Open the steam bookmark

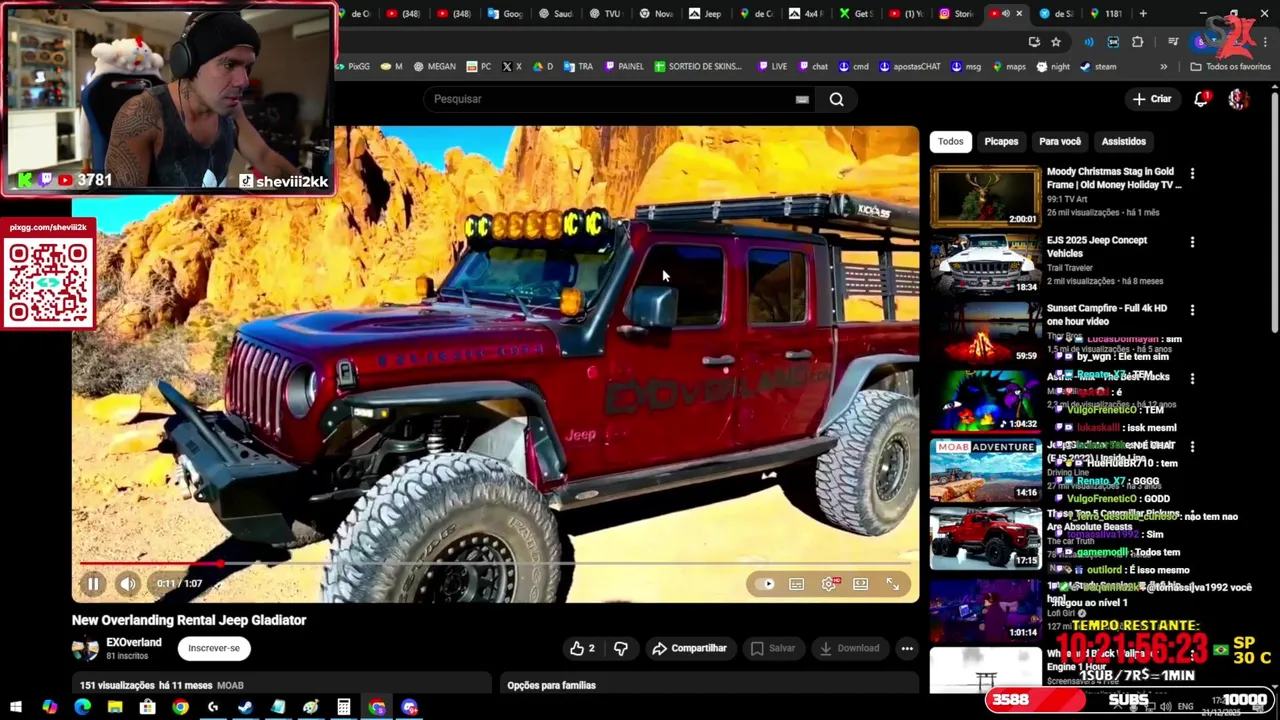pos(1098,66)
